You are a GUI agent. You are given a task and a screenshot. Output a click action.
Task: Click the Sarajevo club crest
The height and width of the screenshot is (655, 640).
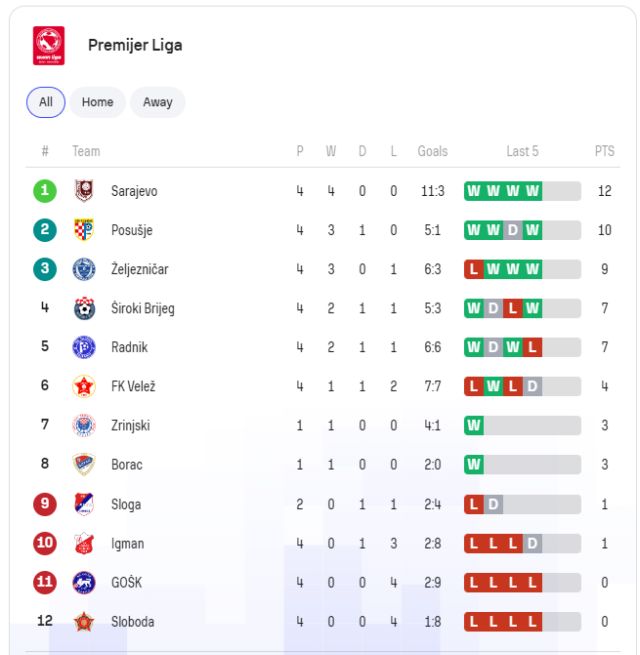[84, 191]
